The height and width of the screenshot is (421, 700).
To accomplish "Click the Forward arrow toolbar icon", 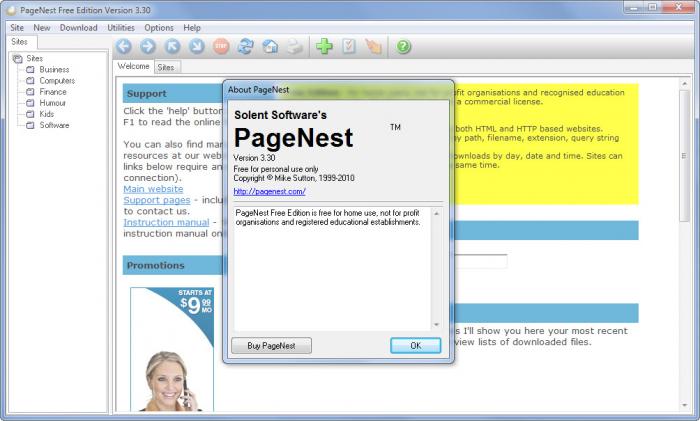I will click(x=148, y=46).
